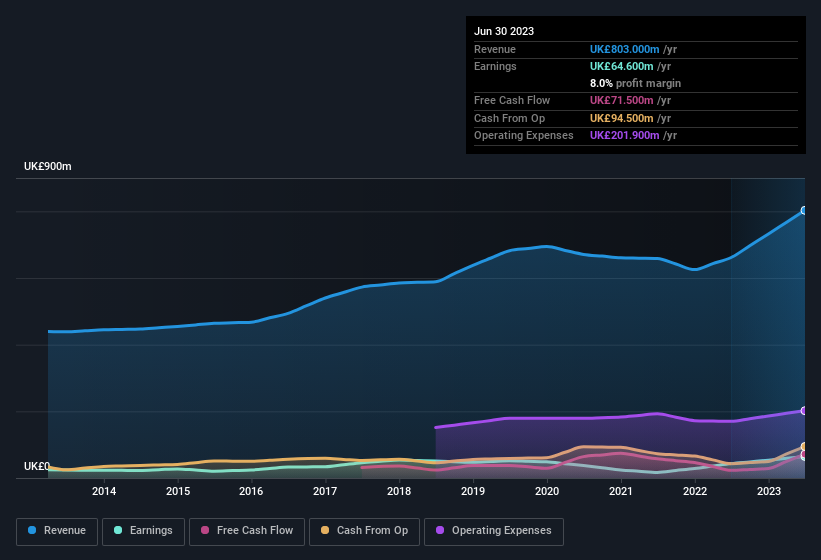This screenshot has width=821, height=560.
Task: Click the pink Free Cash Flow end-point marker
Action: point(803,455)
